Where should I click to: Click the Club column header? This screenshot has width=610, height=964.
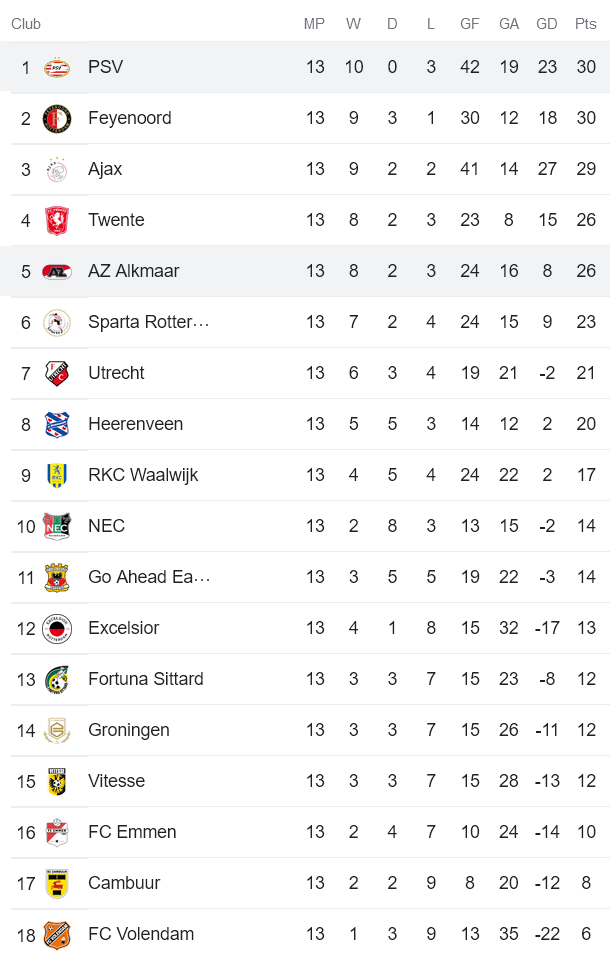pos(26,24)
